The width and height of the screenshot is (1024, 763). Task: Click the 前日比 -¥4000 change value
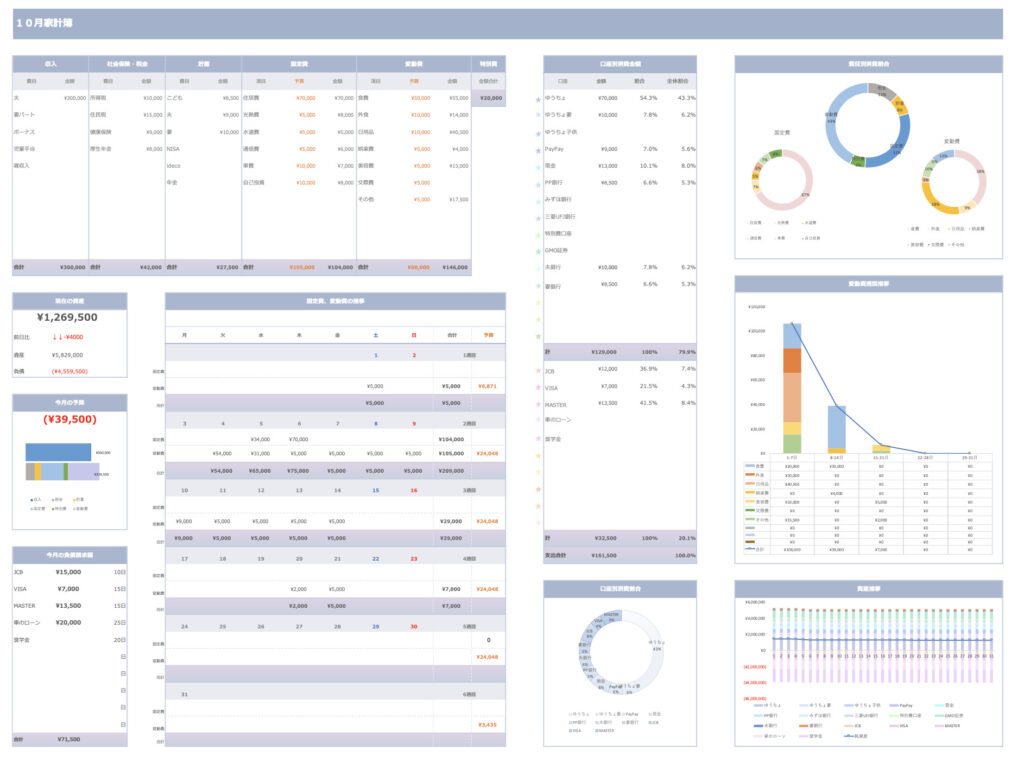pos(68,337)
